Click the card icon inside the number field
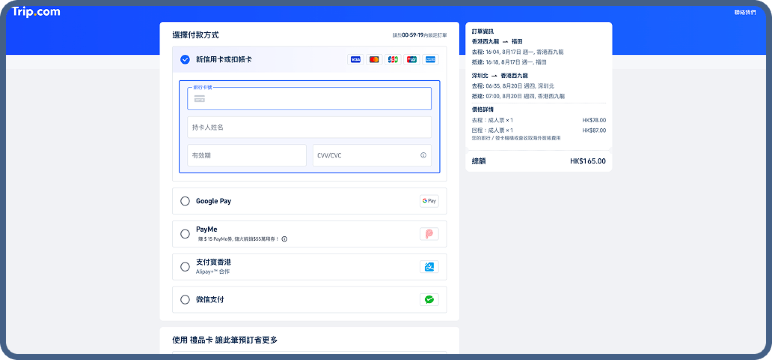 pyautogui.click(x=199, y=99)
